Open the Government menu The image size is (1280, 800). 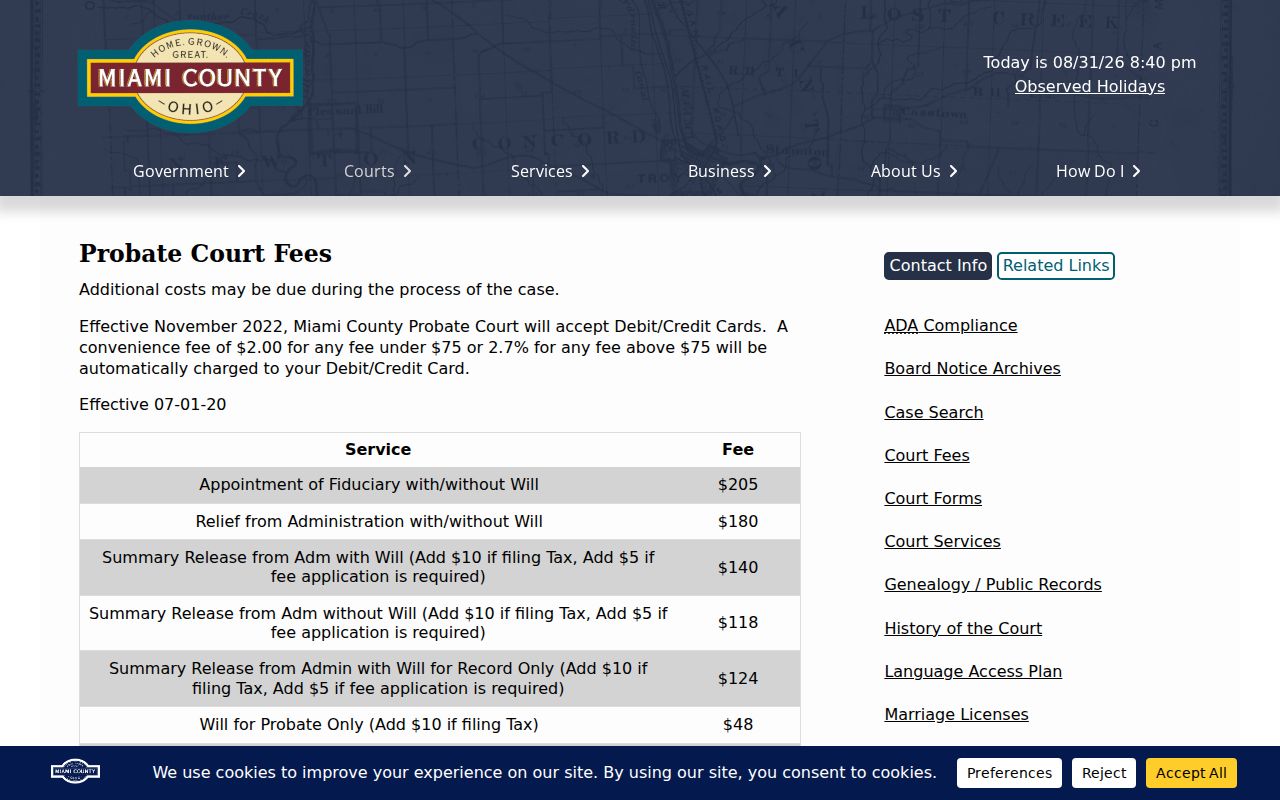tap(181, 171)
